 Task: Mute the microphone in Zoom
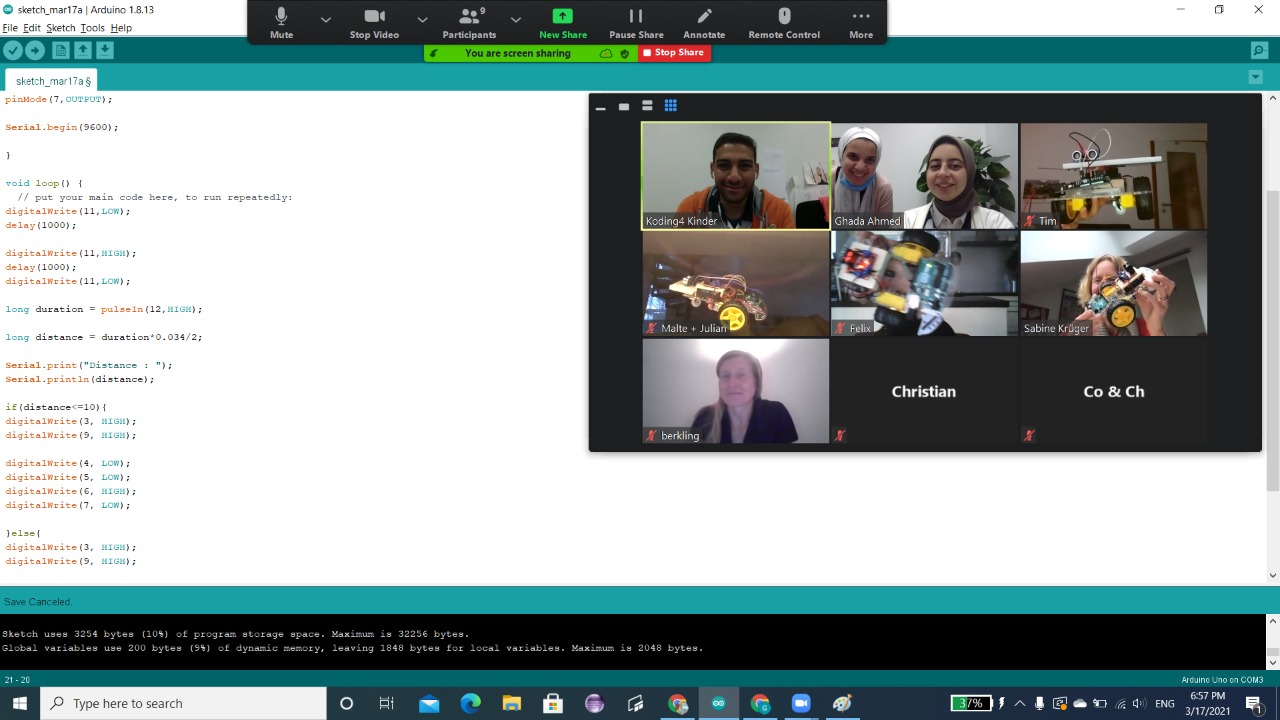point(281,23)
